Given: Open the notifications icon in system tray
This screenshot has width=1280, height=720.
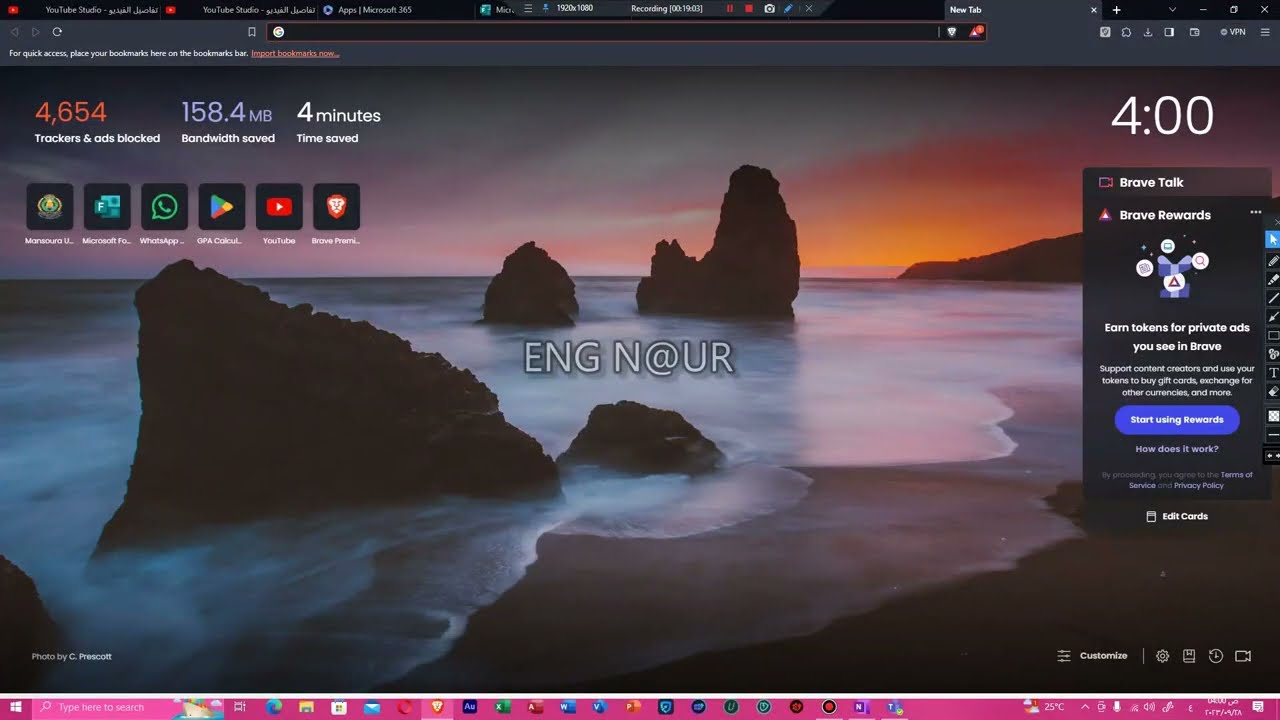Looking at the screenshot, I should [x=1258, y=707].
